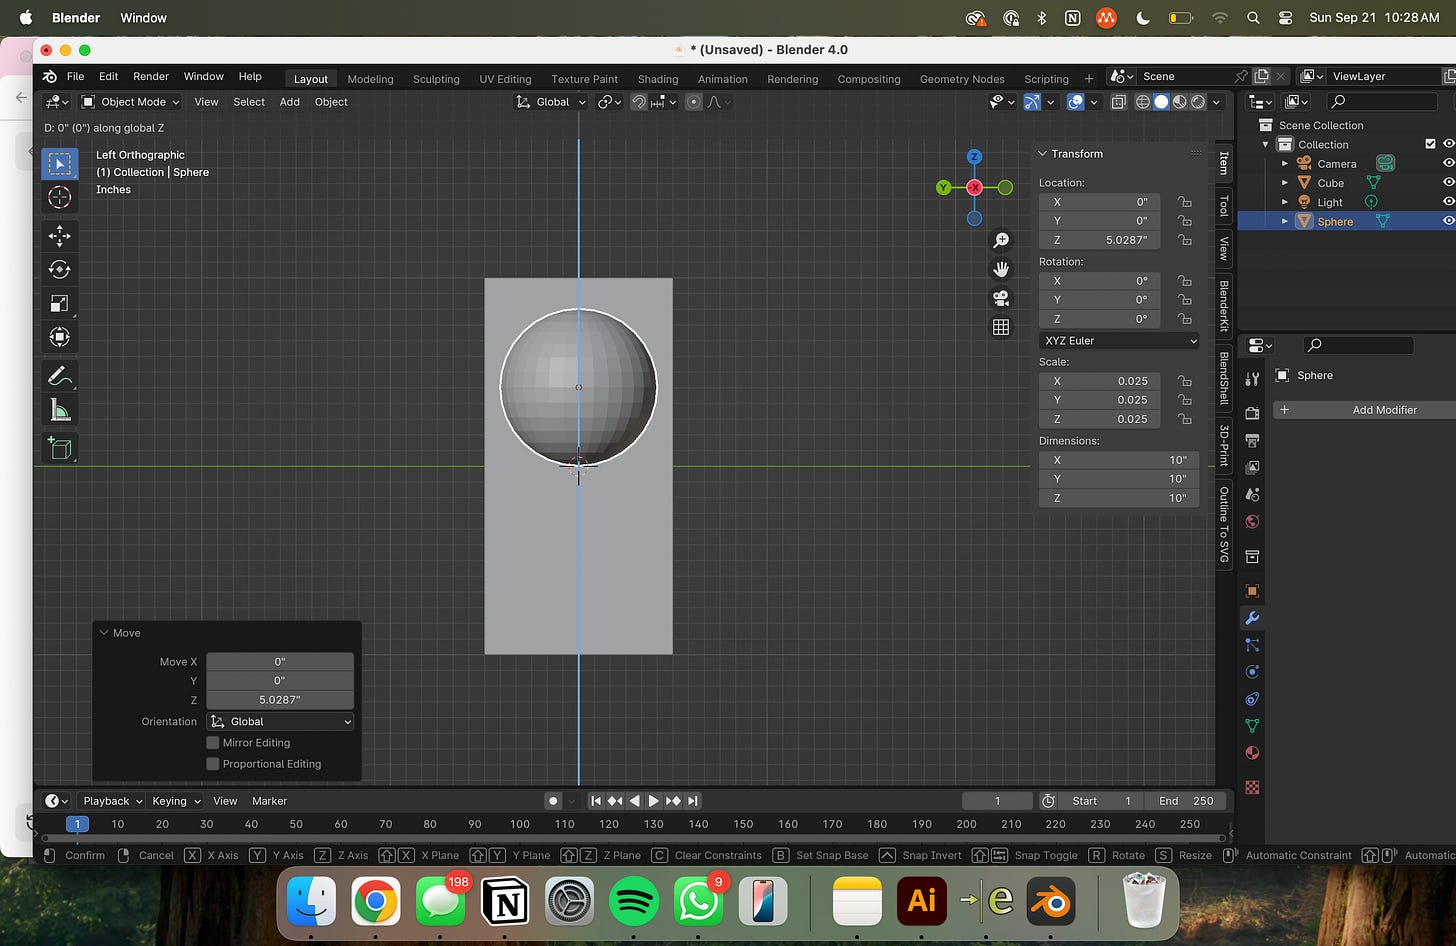Enable the Proportional Editing checkbox

213,764
